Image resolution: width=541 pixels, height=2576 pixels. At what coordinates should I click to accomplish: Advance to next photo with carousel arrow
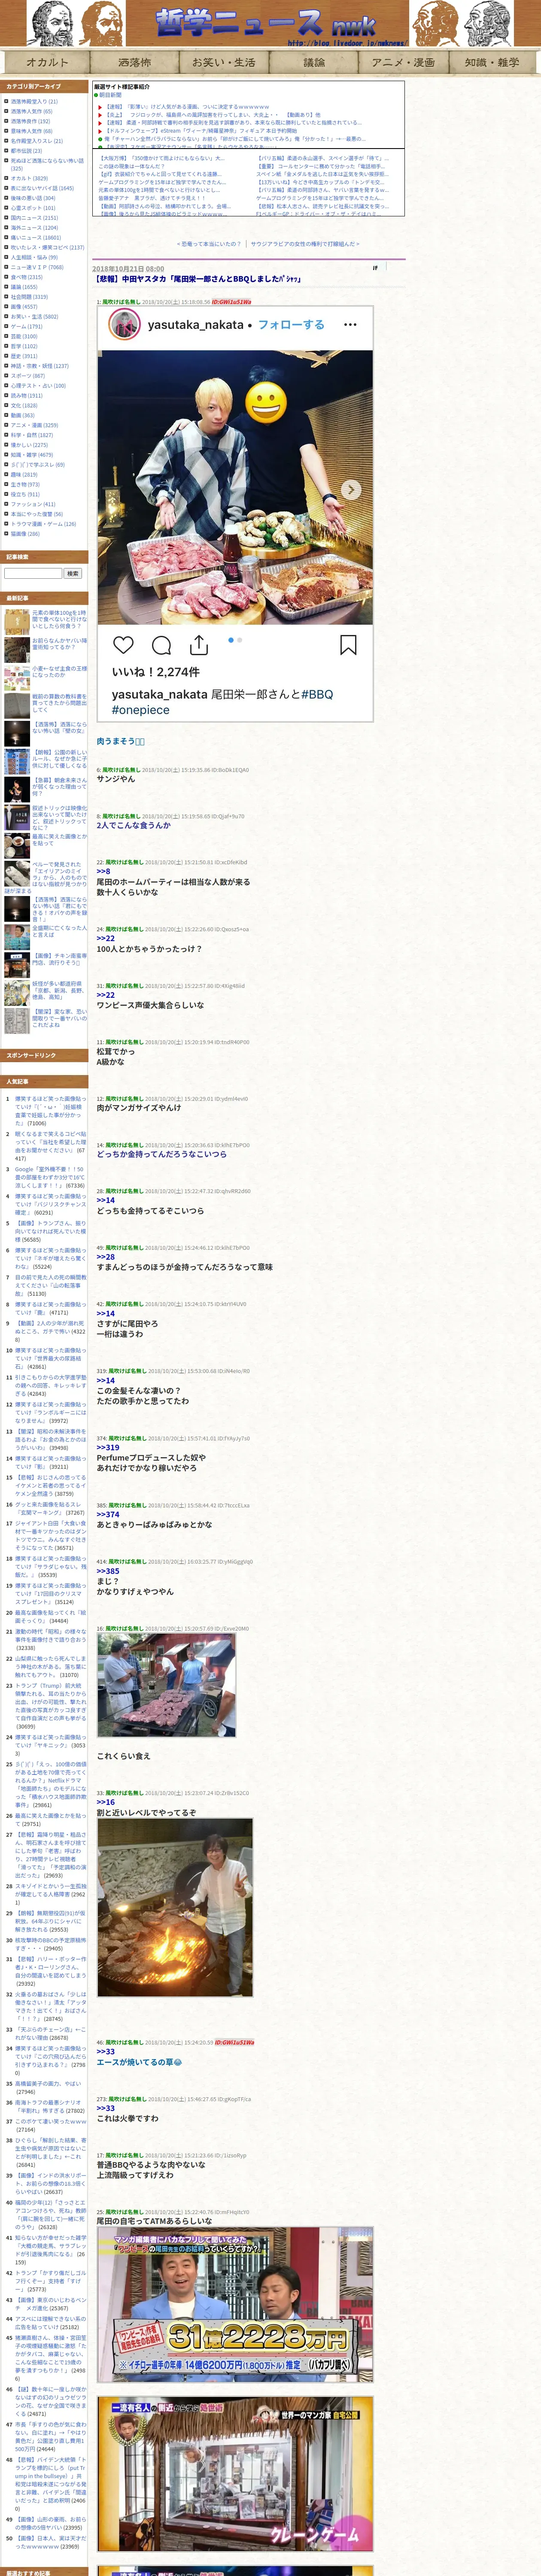point(351,489)
